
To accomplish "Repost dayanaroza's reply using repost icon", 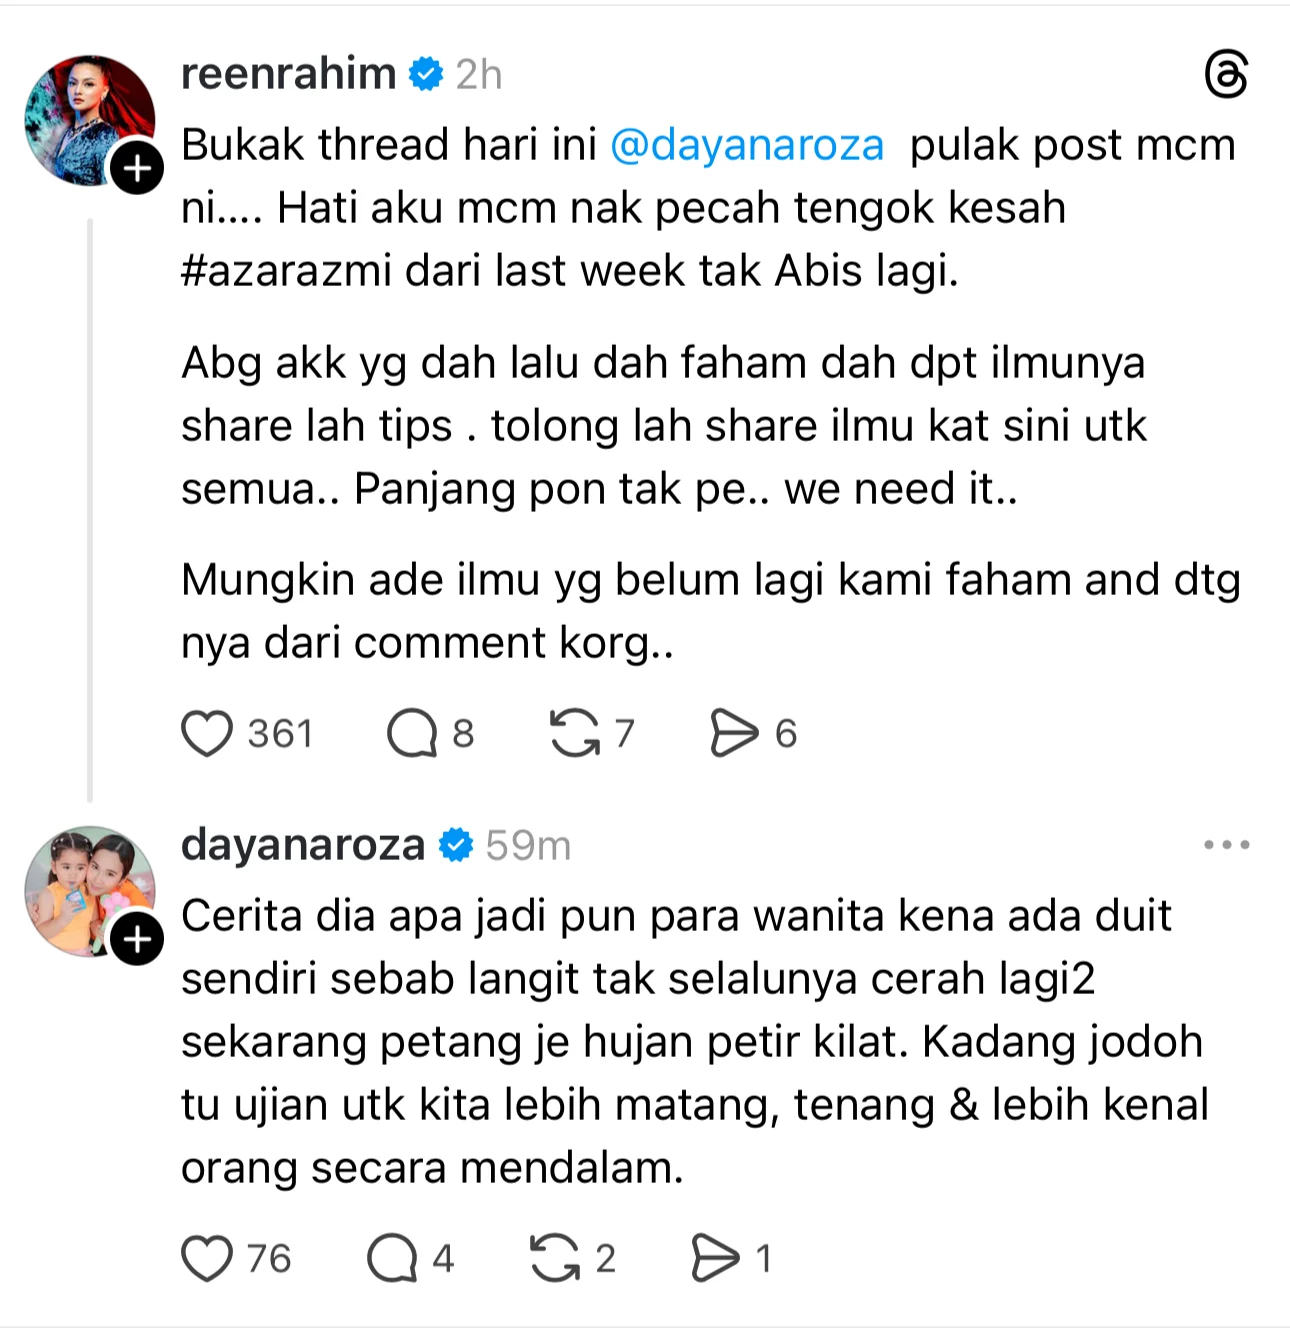I will pyautogui.click(x=555, y=1258).
